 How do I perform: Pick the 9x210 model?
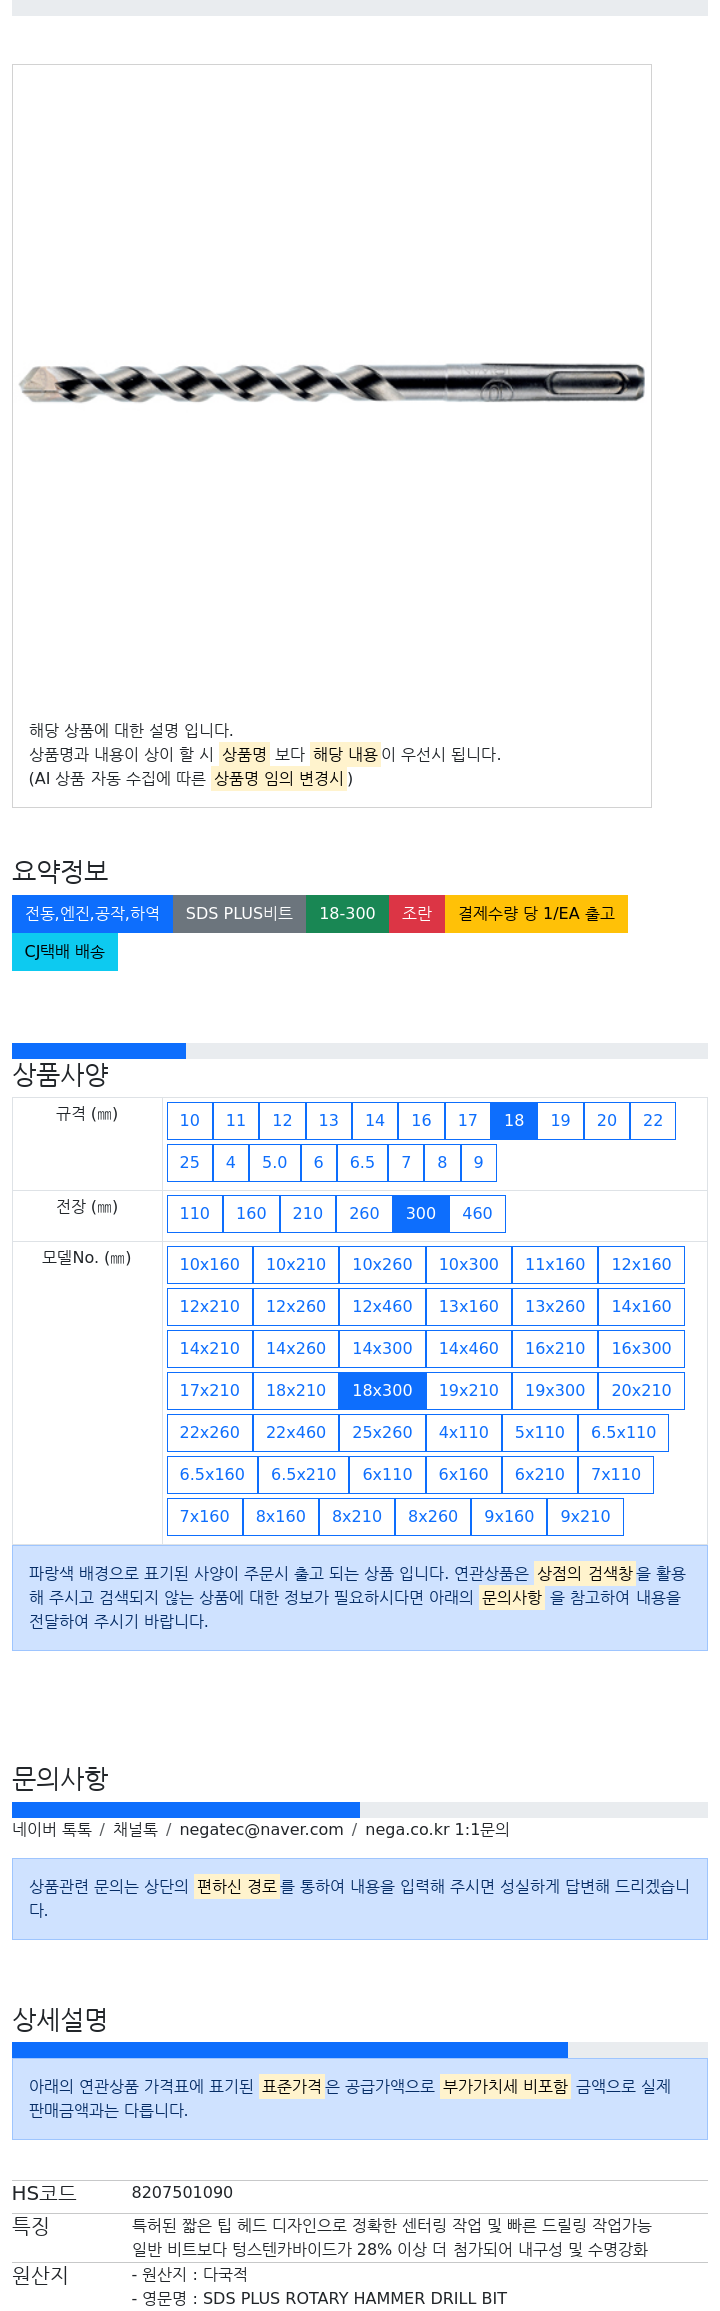(585, 1517)
